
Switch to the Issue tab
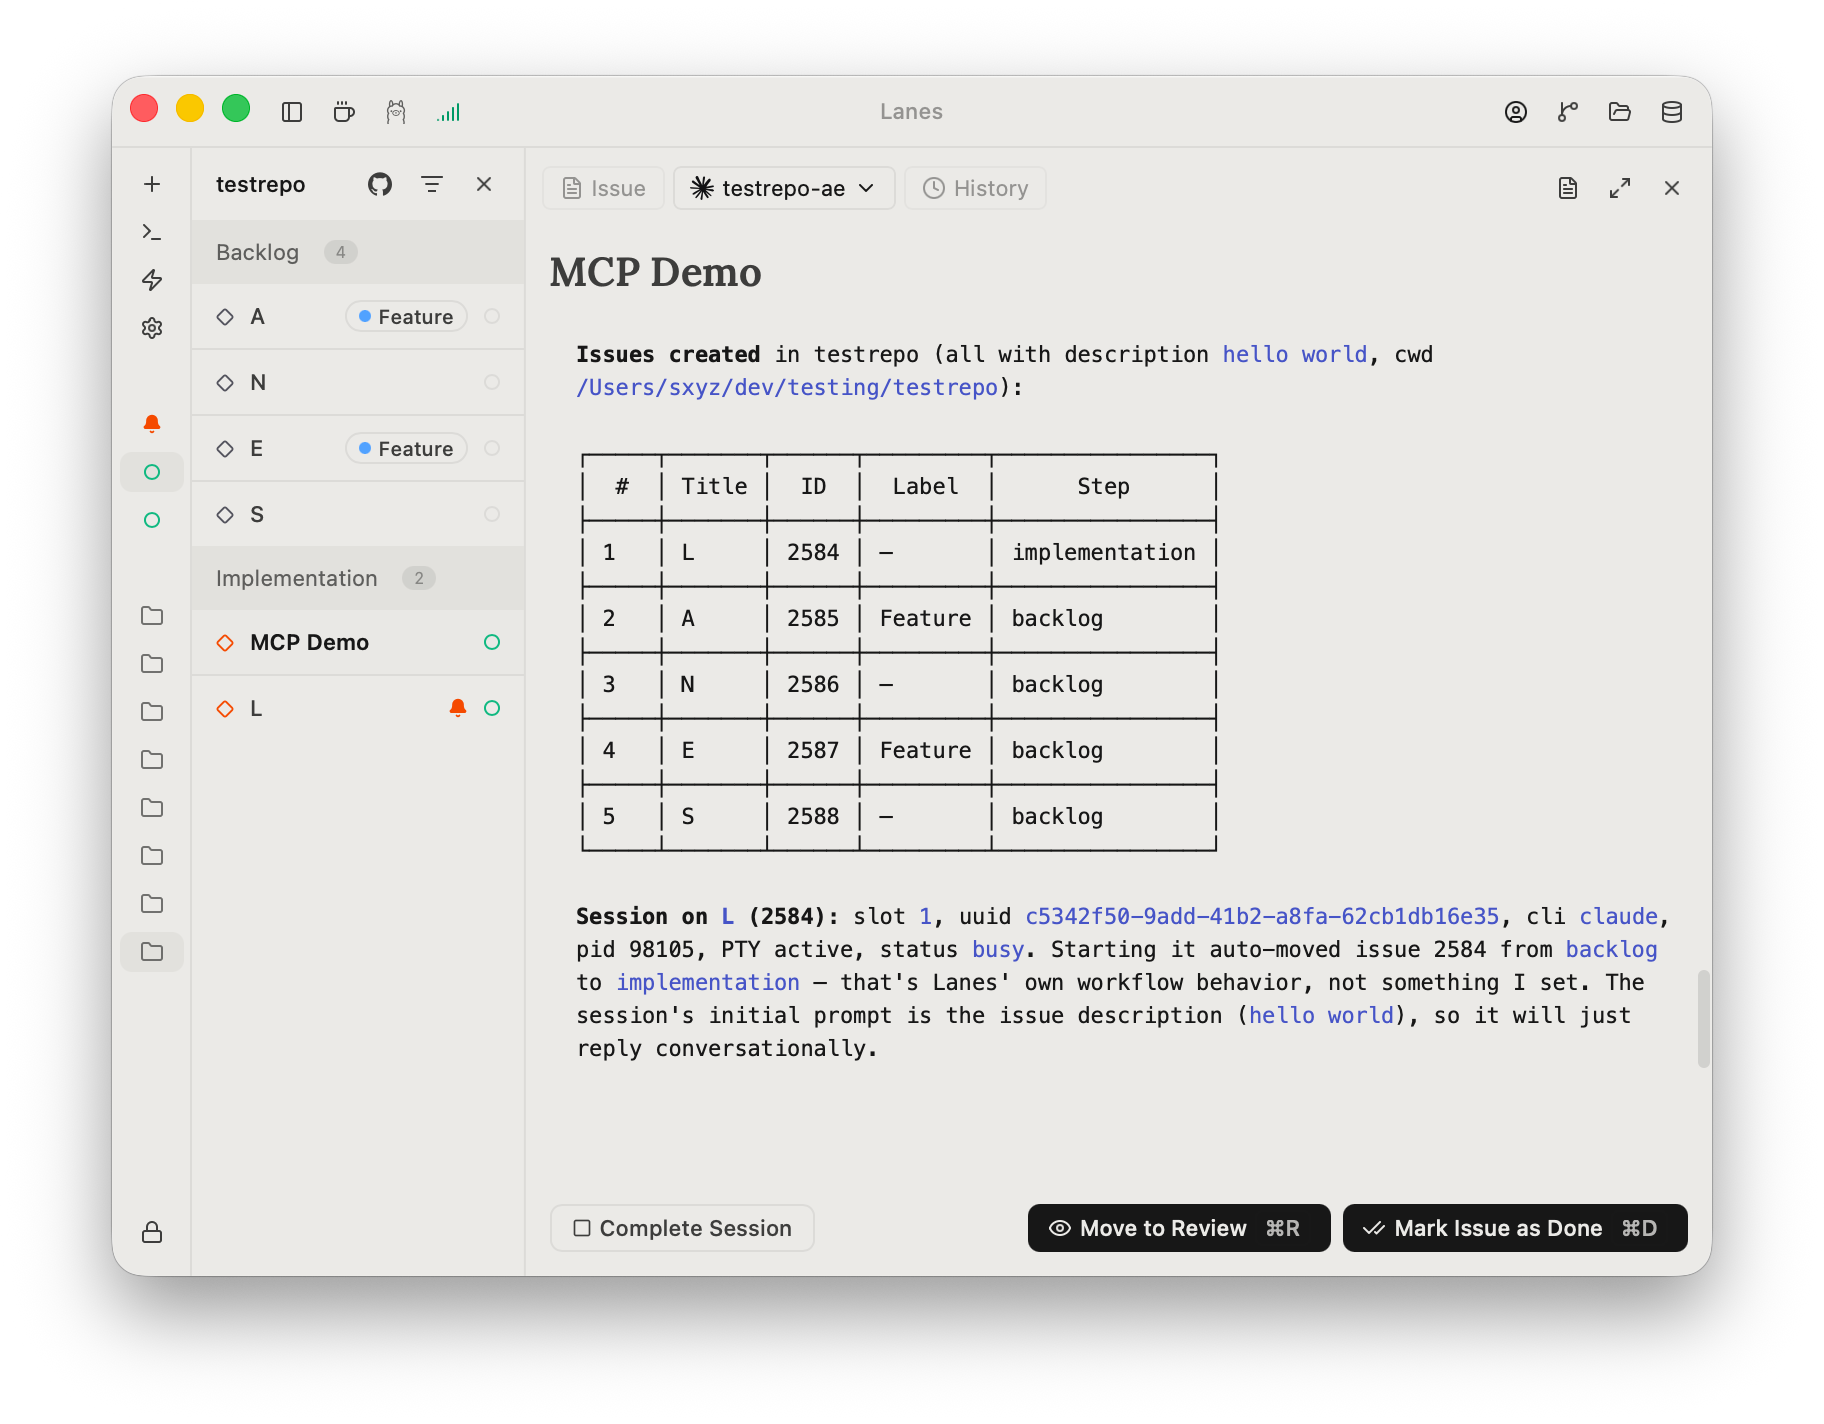[604, 188]
